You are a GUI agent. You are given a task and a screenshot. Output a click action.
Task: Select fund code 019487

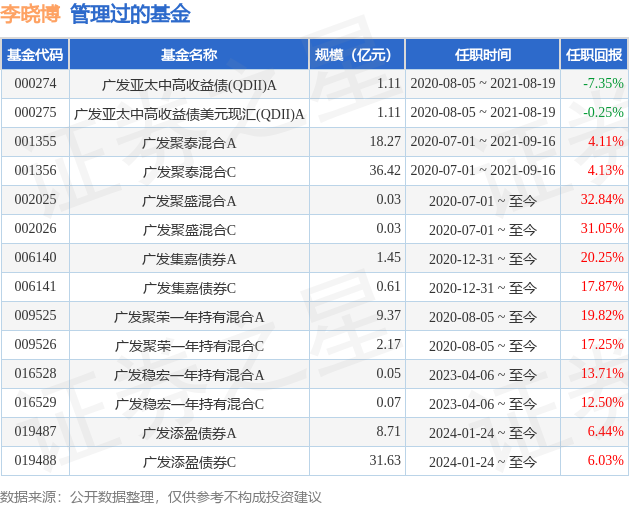(35, 431)
